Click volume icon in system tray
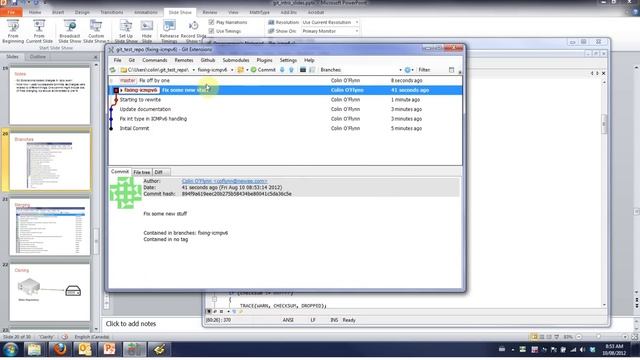 coord(582,350)
